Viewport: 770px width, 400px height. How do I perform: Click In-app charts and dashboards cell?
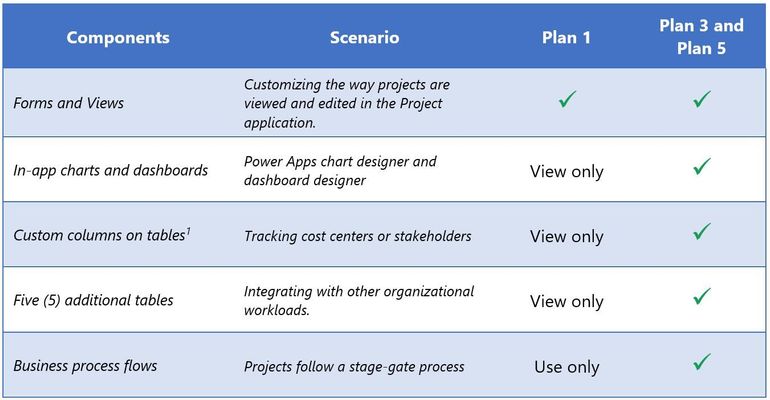pyautogui.click(x=110, y=170)
